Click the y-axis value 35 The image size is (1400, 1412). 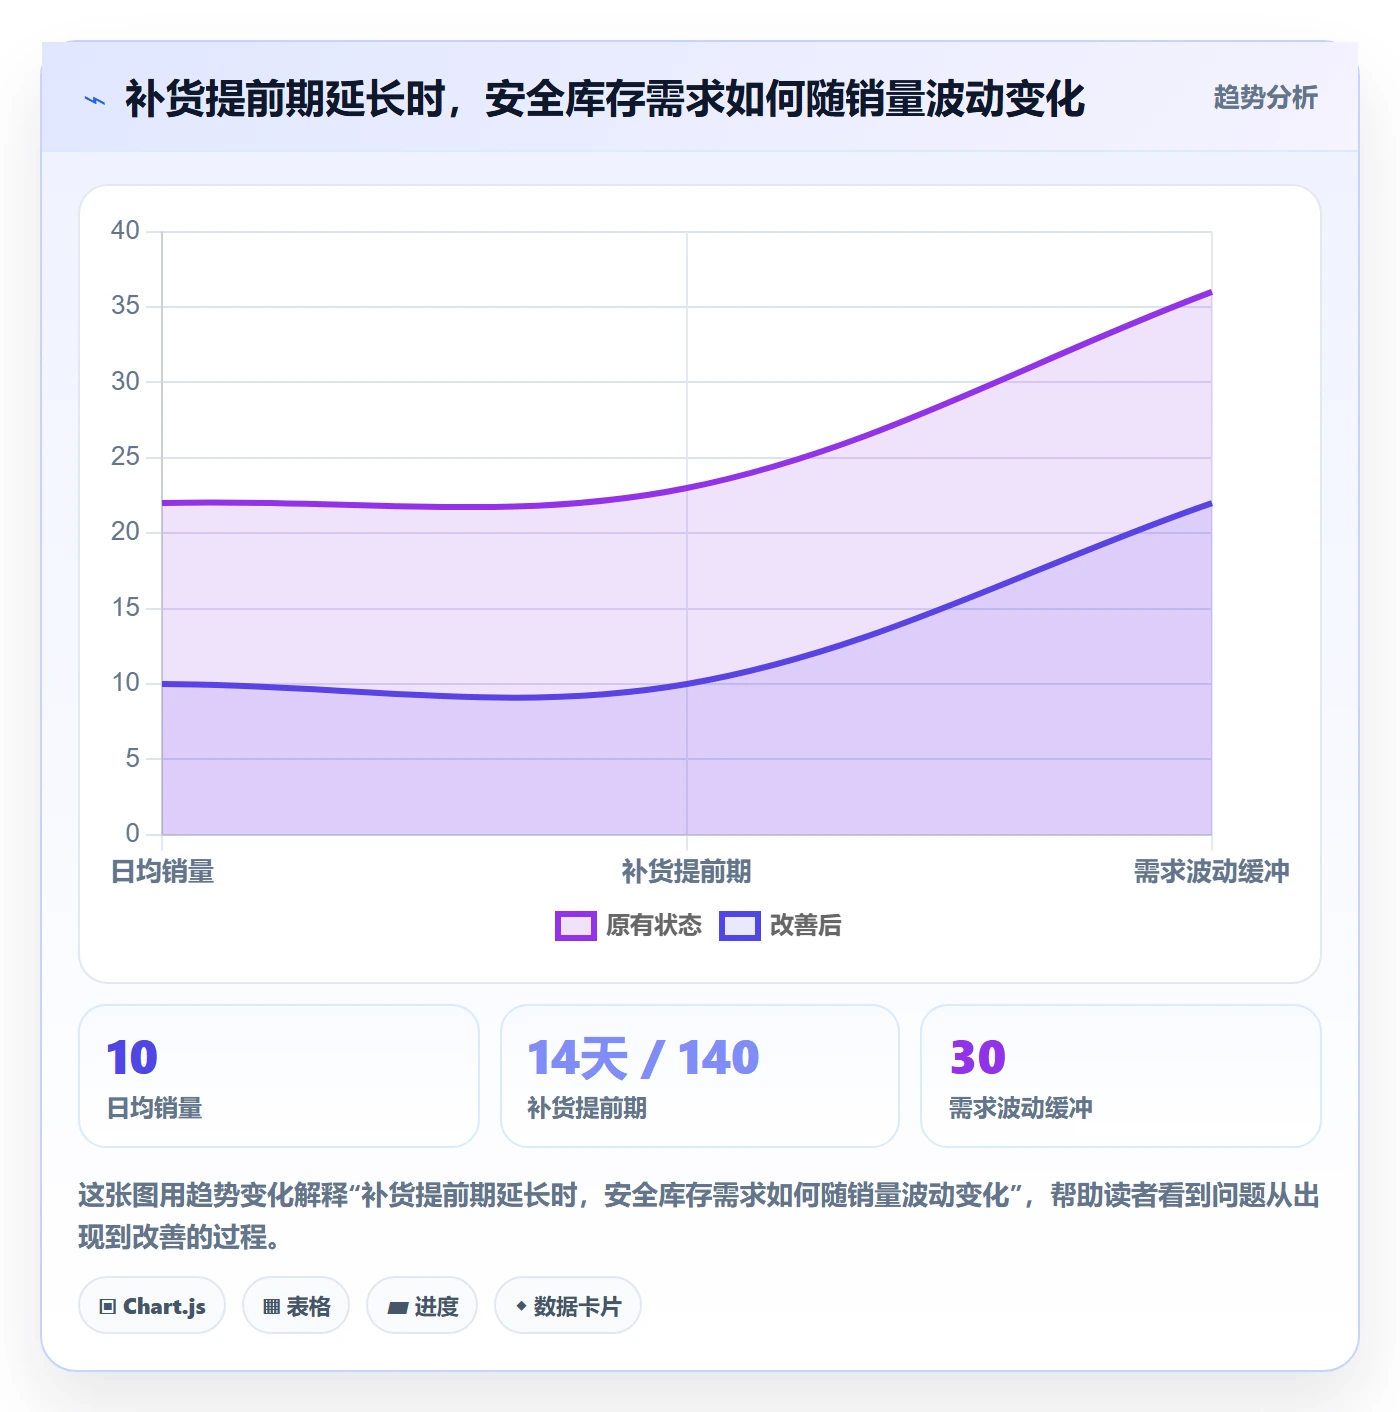(125, 306)
